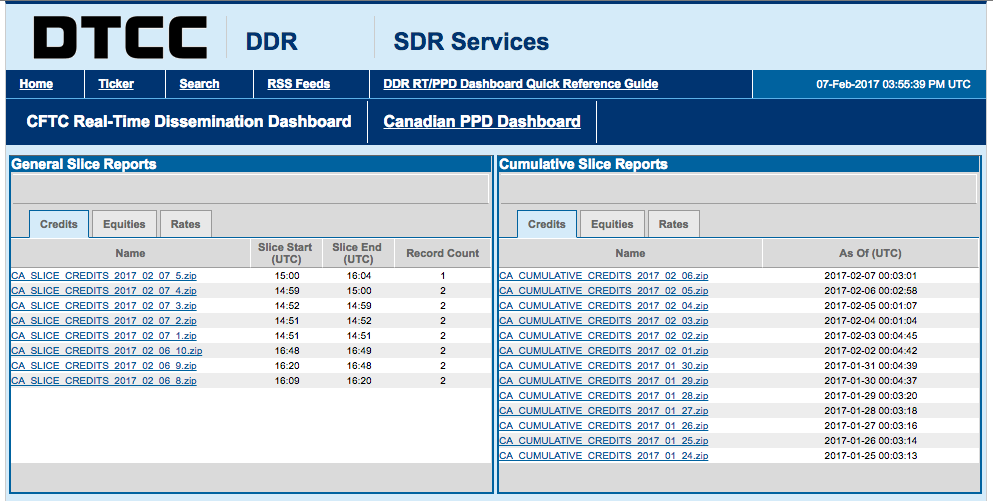
Task: Download CA_SLICE_CREDITS_2017_02_06_9.zip
Action: (x=104, y=366)
